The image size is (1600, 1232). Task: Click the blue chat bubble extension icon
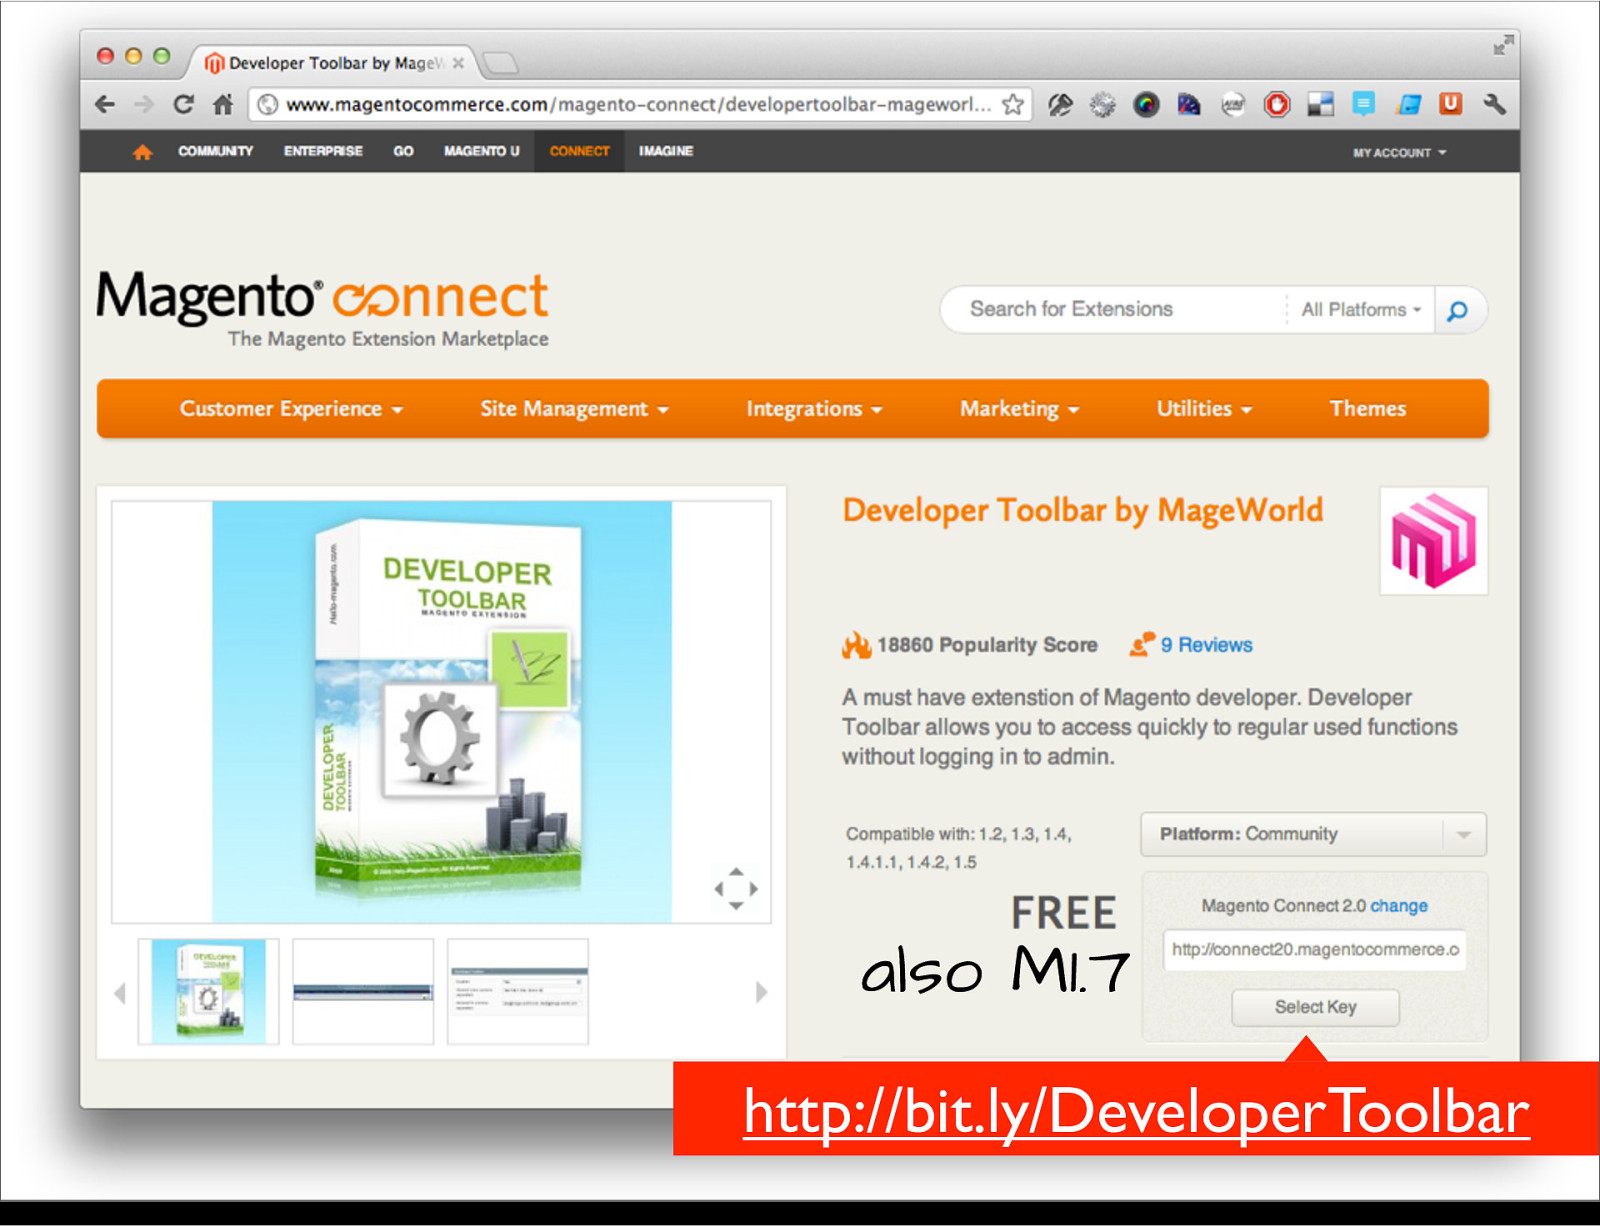pyautogui.click(x=1363, y=103)
